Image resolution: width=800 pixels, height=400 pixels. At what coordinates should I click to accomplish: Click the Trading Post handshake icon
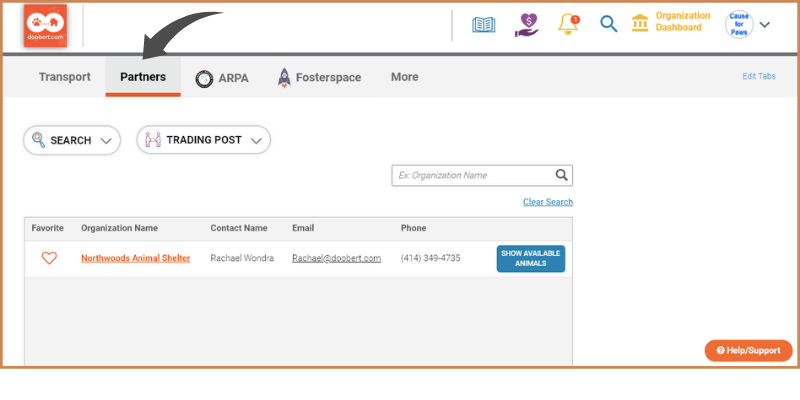point(153,140)
